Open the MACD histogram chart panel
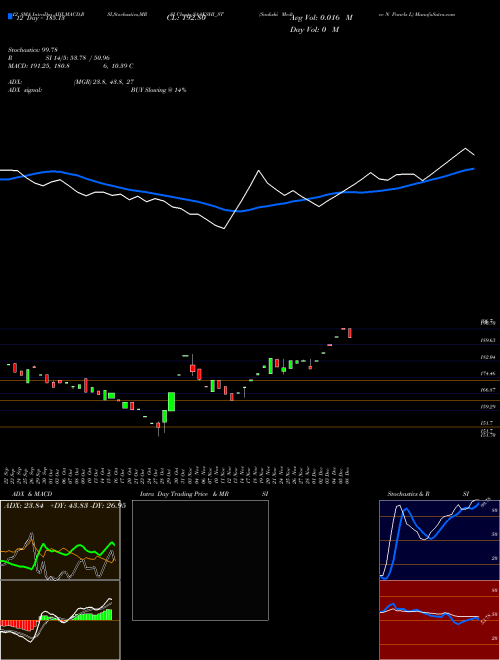This screenshot has width=500, height=660. (60, 620)
